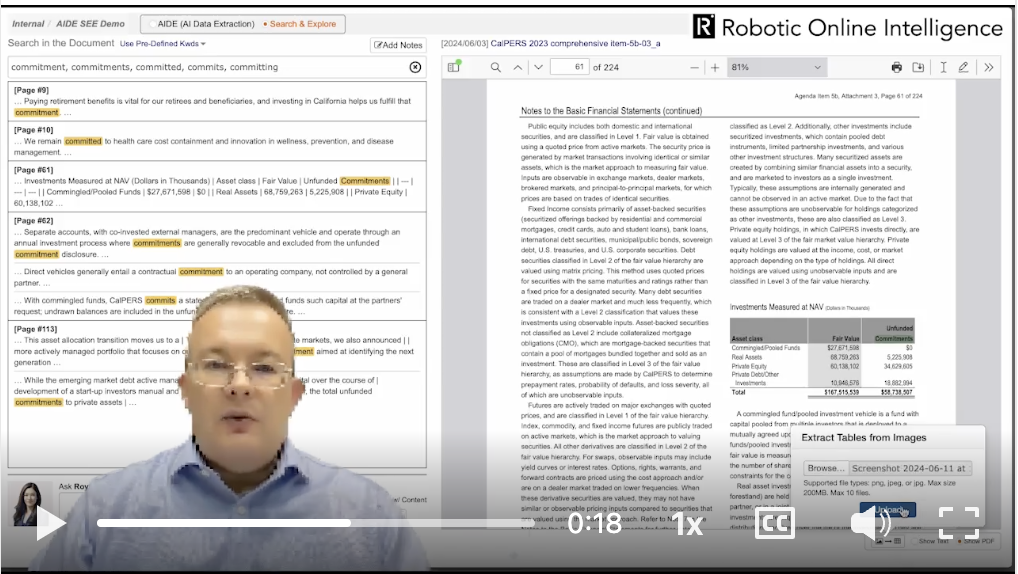
Task: Click the $167,515,539 total value in PDF
Action: tap(841, 392)
